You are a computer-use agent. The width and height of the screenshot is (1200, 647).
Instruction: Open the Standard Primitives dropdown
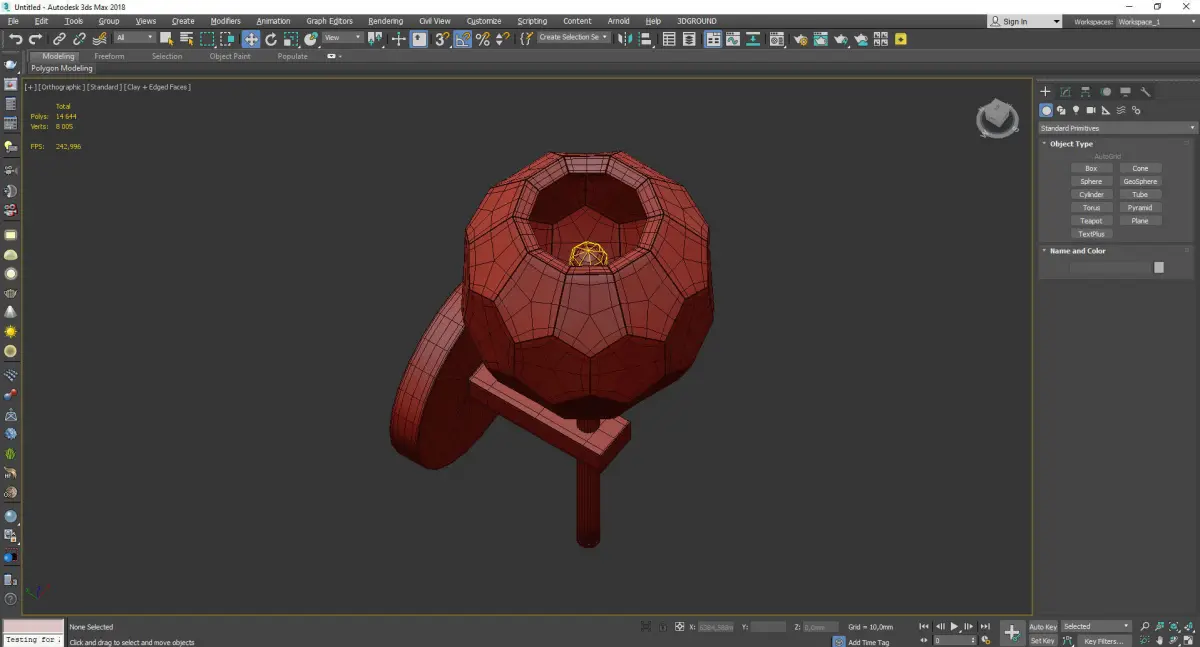click(1117, 128)
